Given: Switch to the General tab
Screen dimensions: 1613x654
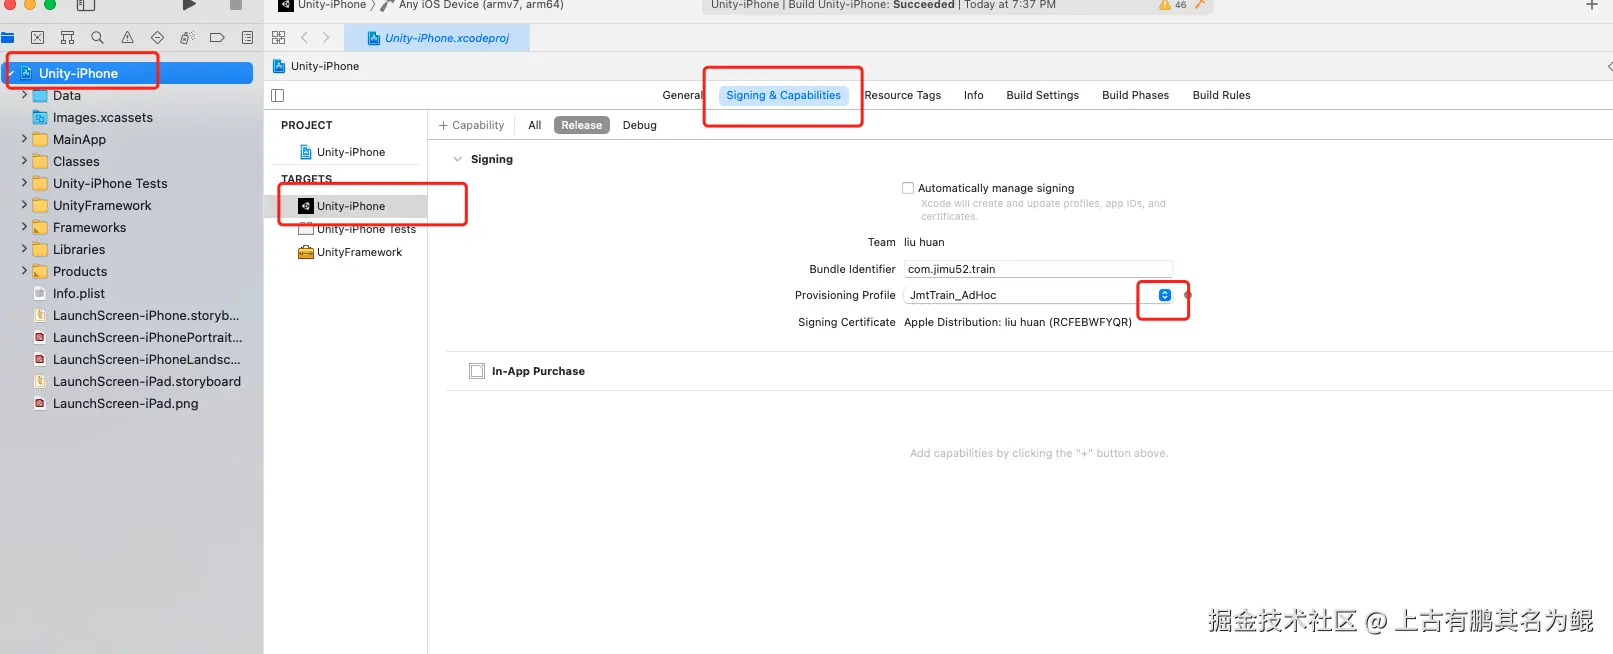Looking at the screenshot, I should [683, 96].
